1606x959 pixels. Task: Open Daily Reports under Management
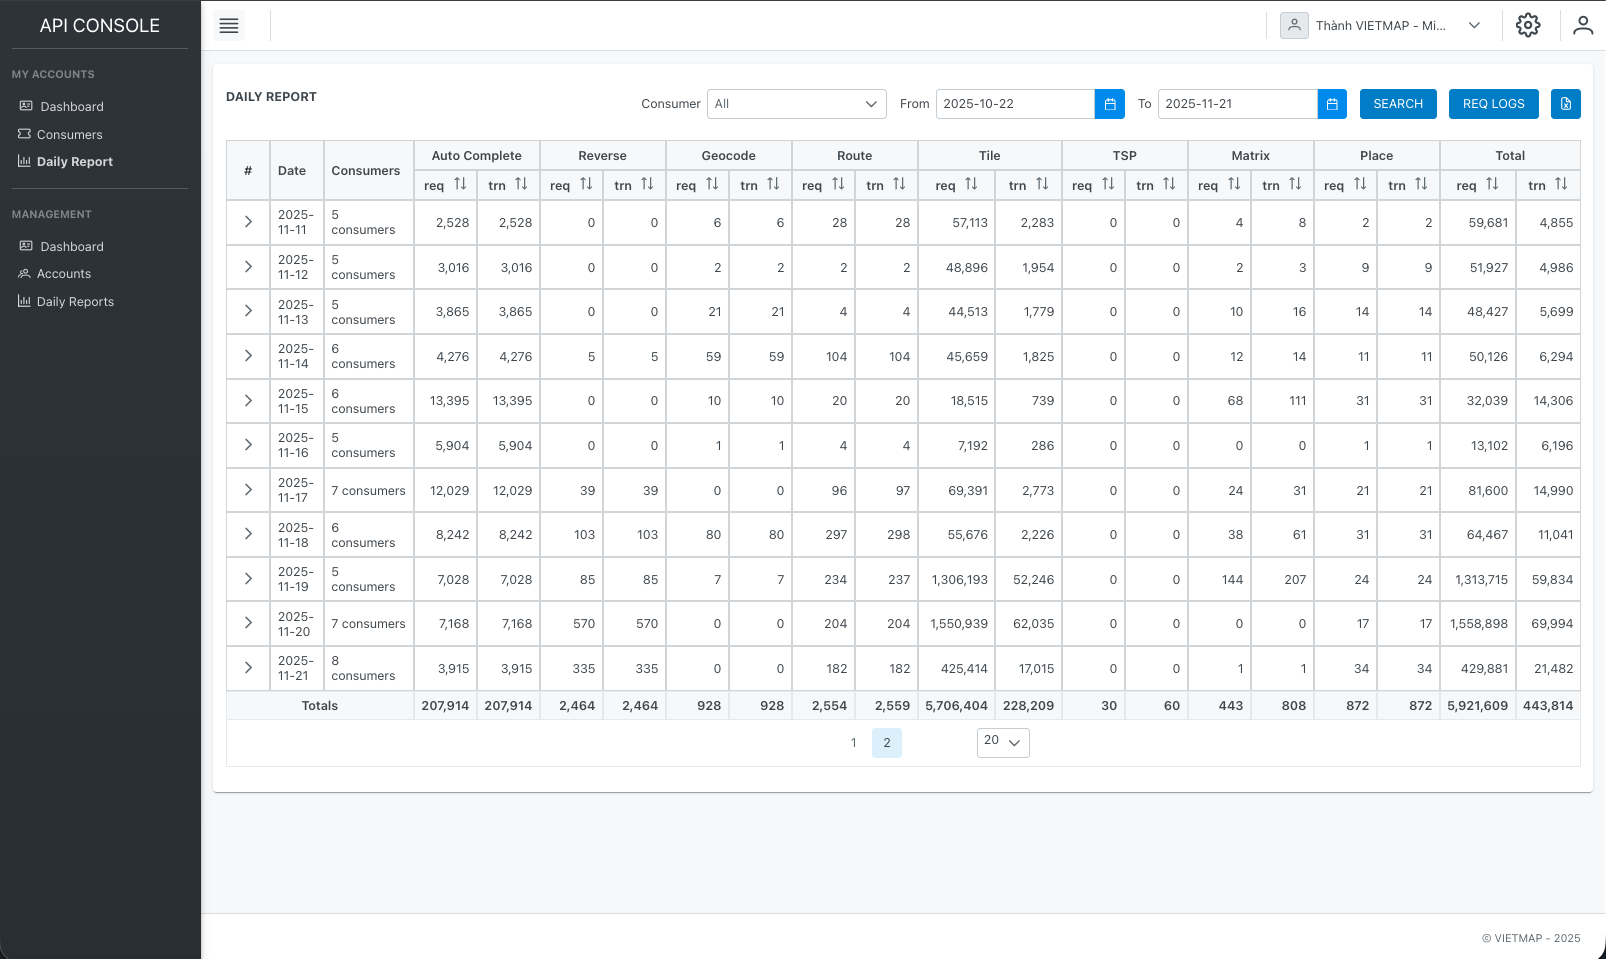pos(24,301)
